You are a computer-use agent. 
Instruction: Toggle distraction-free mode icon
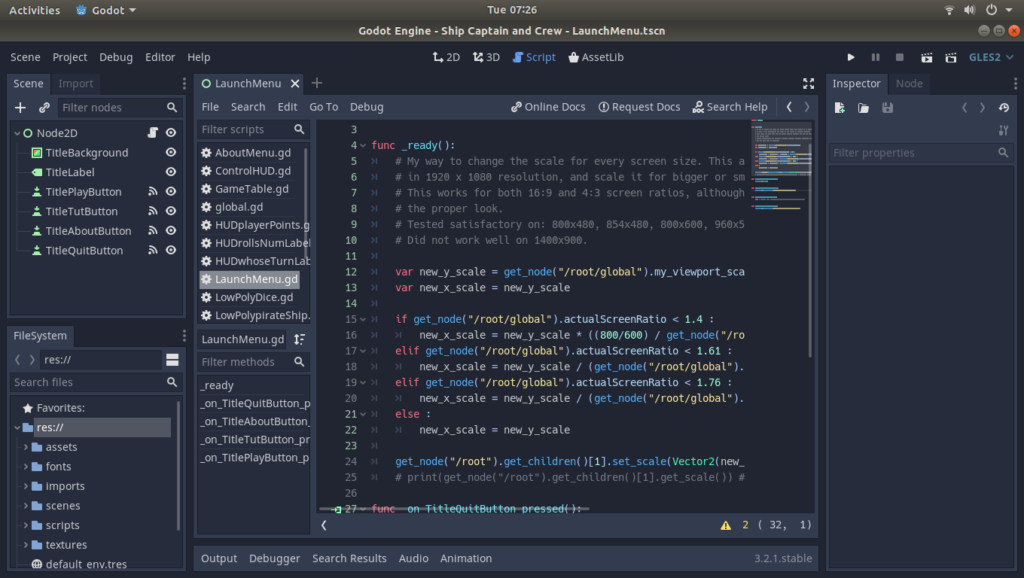[808, 84]
